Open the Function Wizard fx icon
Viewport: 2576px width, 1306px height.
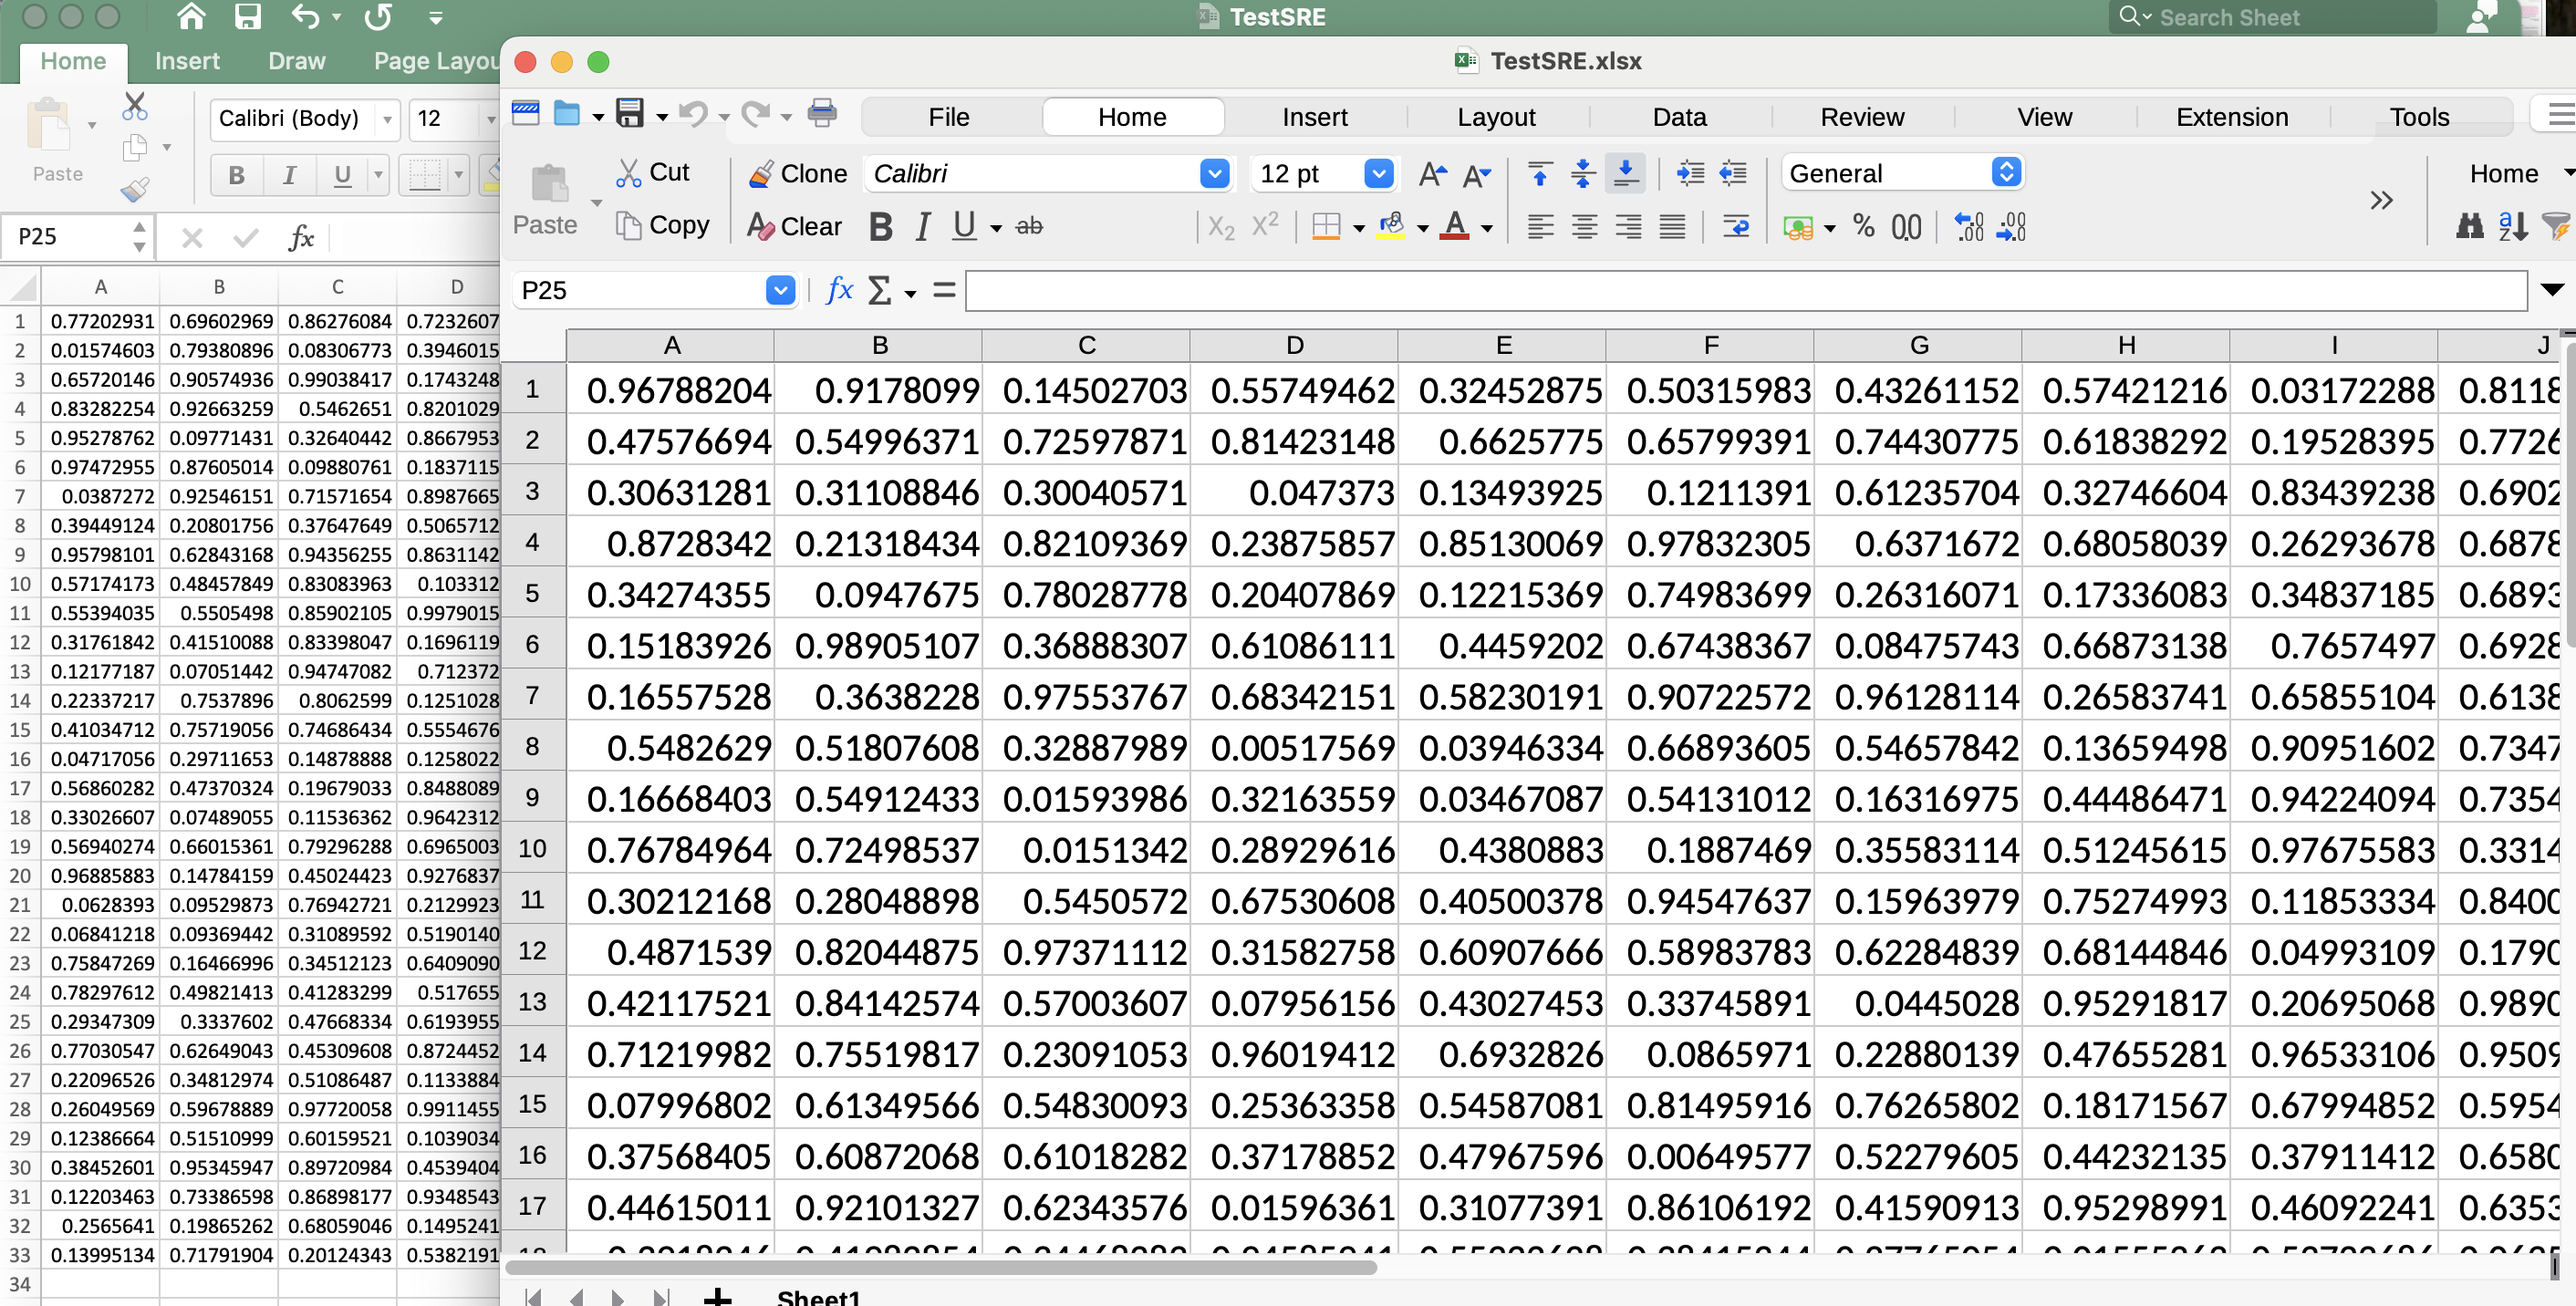(838, 291)
